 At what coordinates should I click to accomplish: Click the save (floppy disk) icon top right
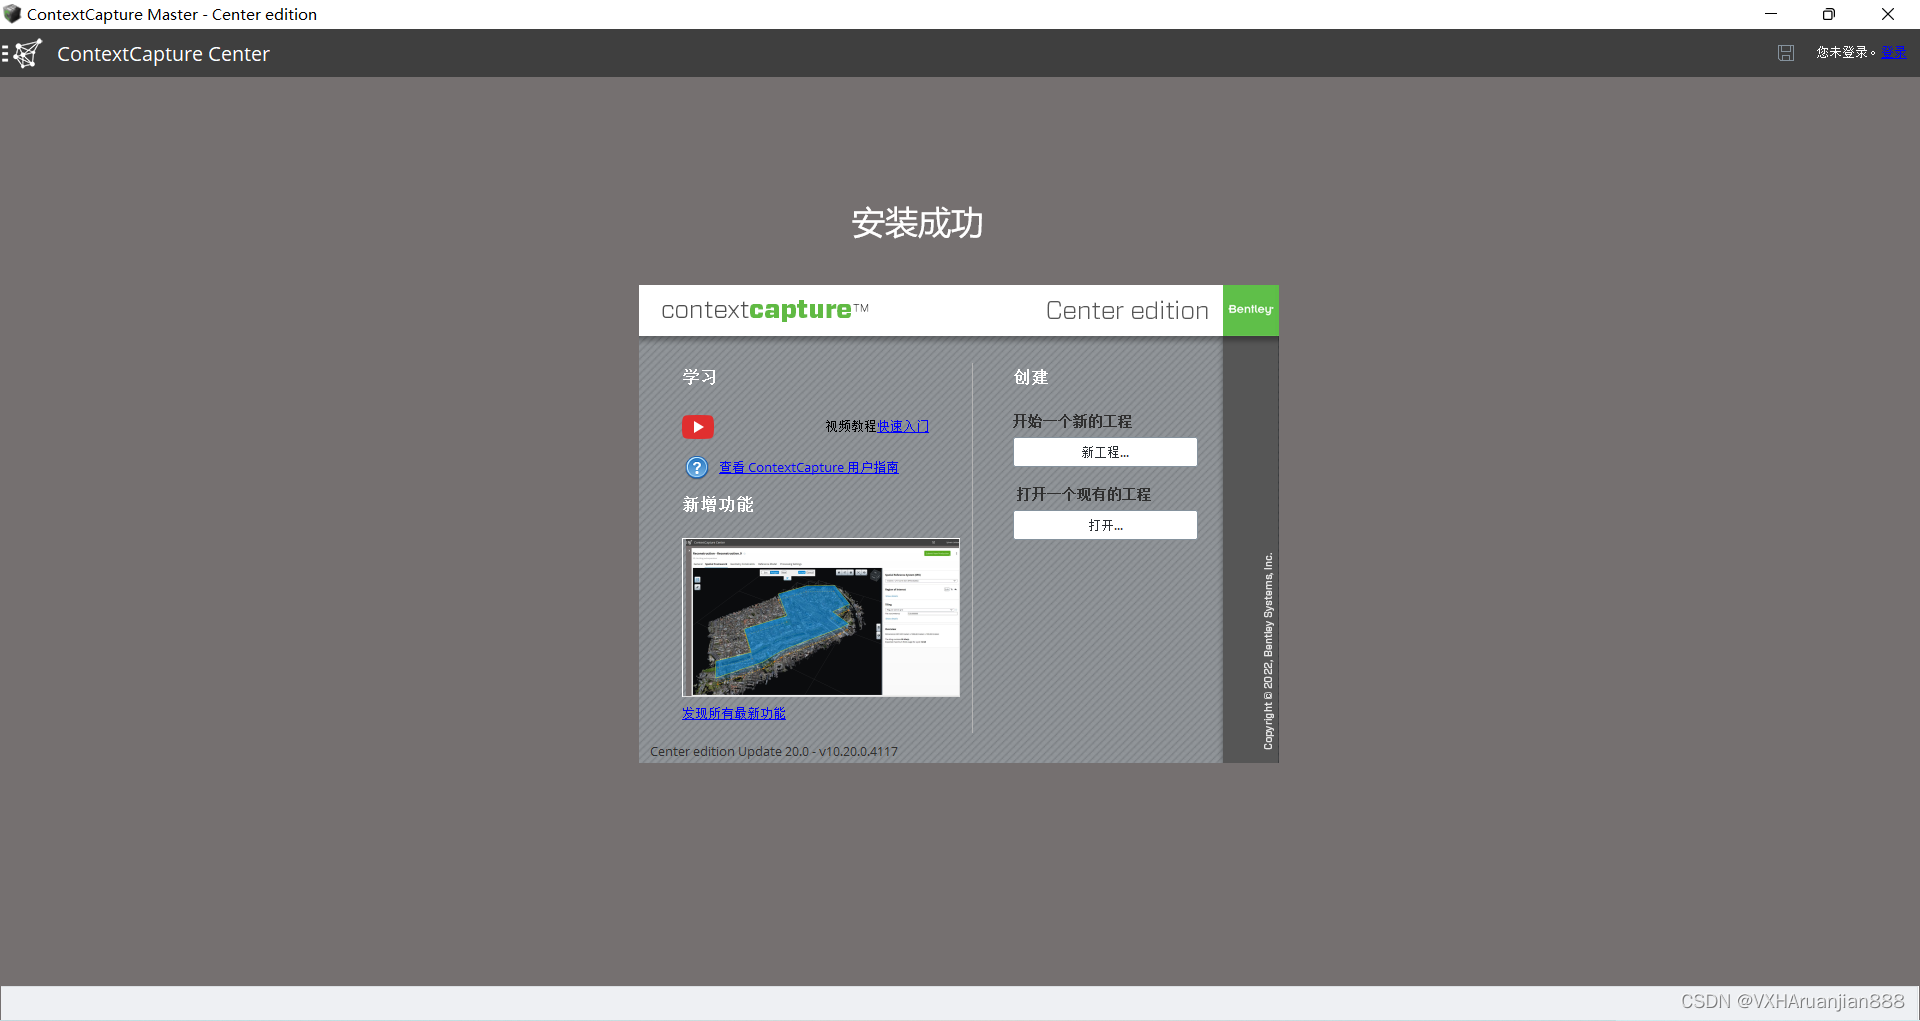[x=1786, y=53]
